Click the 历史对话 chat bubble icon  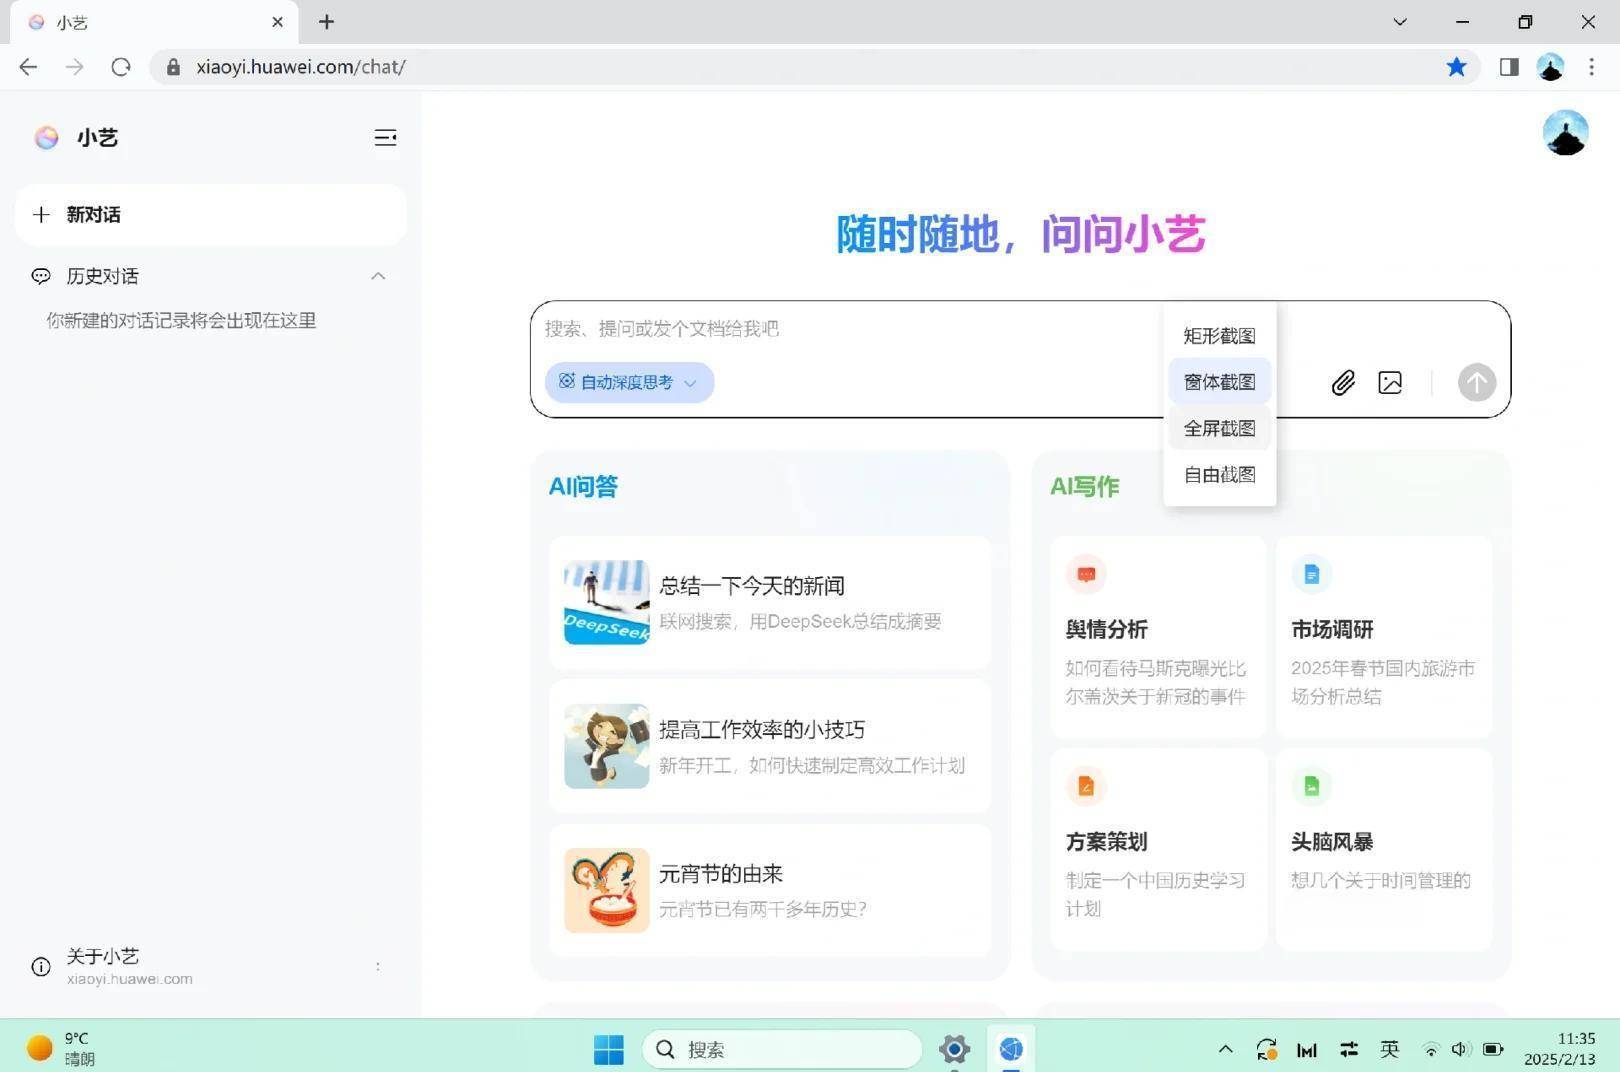pyautogui.click(x=41, y=276)
